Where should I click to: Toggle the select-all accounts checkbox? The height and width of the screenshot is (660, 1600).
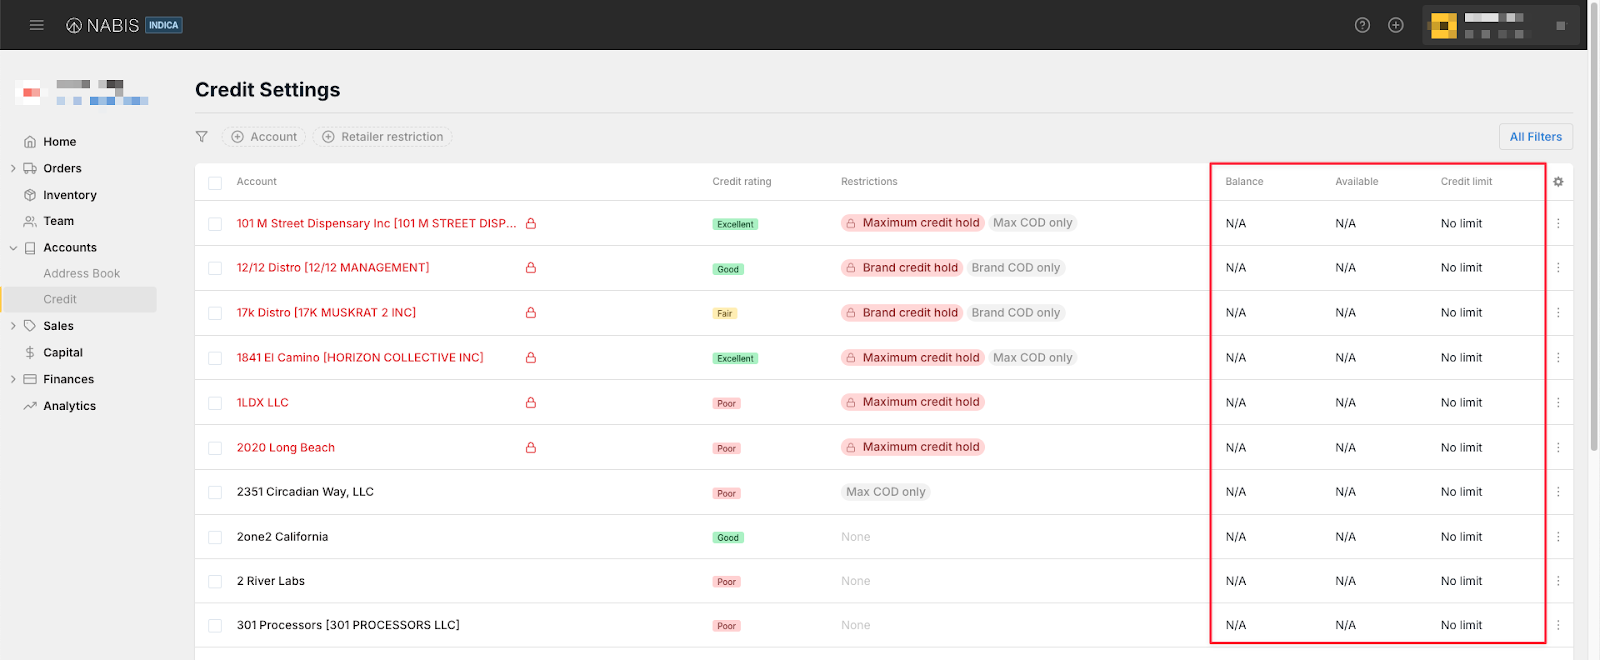[x=215, y=183]
